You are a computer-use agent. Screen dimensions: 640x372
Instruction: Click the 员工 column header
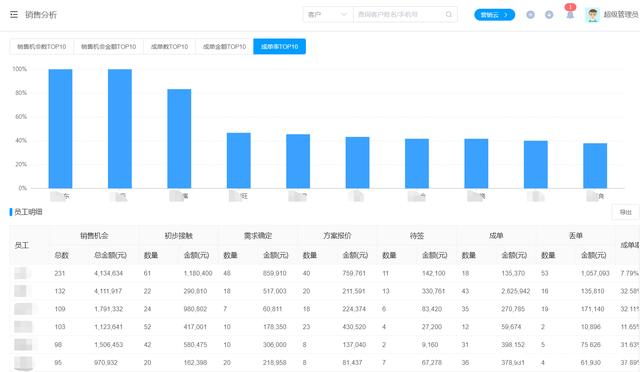22,245
